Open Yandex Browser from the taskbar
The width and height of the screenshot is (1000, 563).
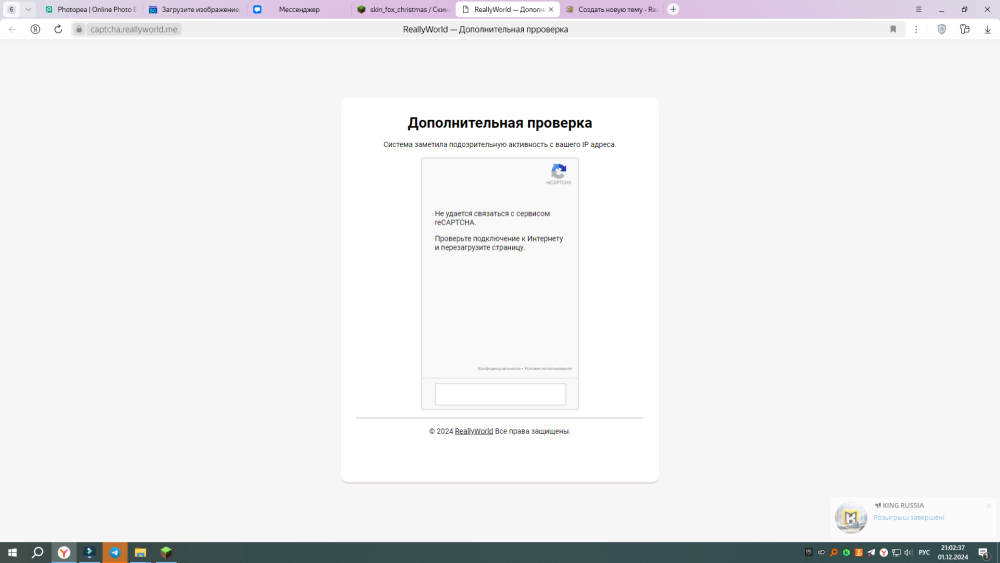pyautogui.click(x=64, y=552)
